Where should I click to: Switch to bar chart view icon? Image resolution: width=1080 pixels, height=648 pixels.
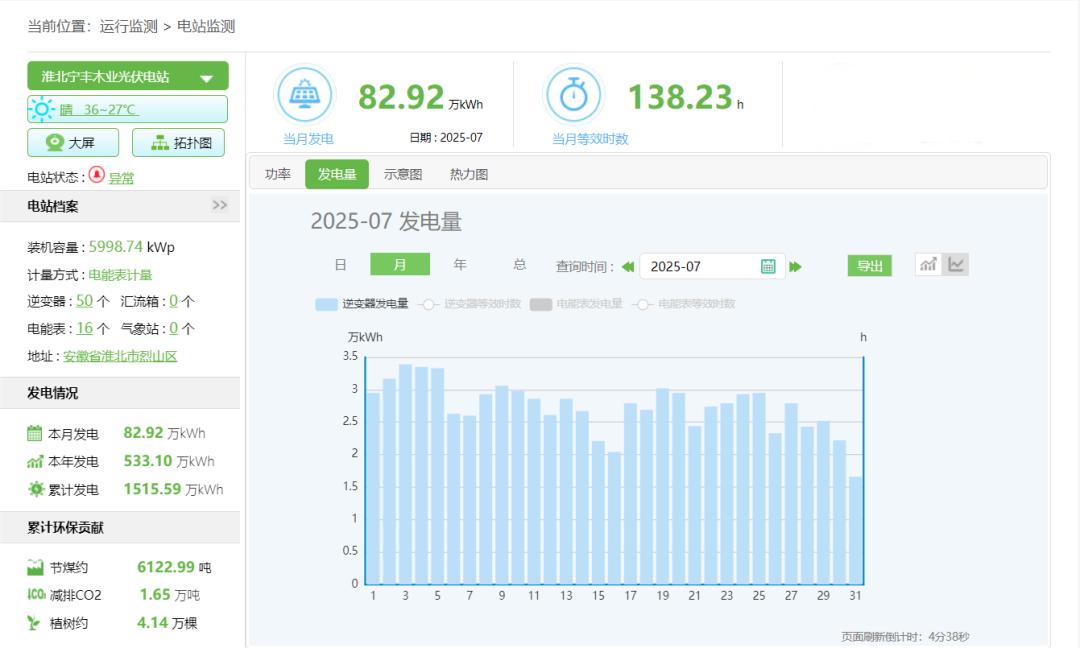(x=929, y=265)
